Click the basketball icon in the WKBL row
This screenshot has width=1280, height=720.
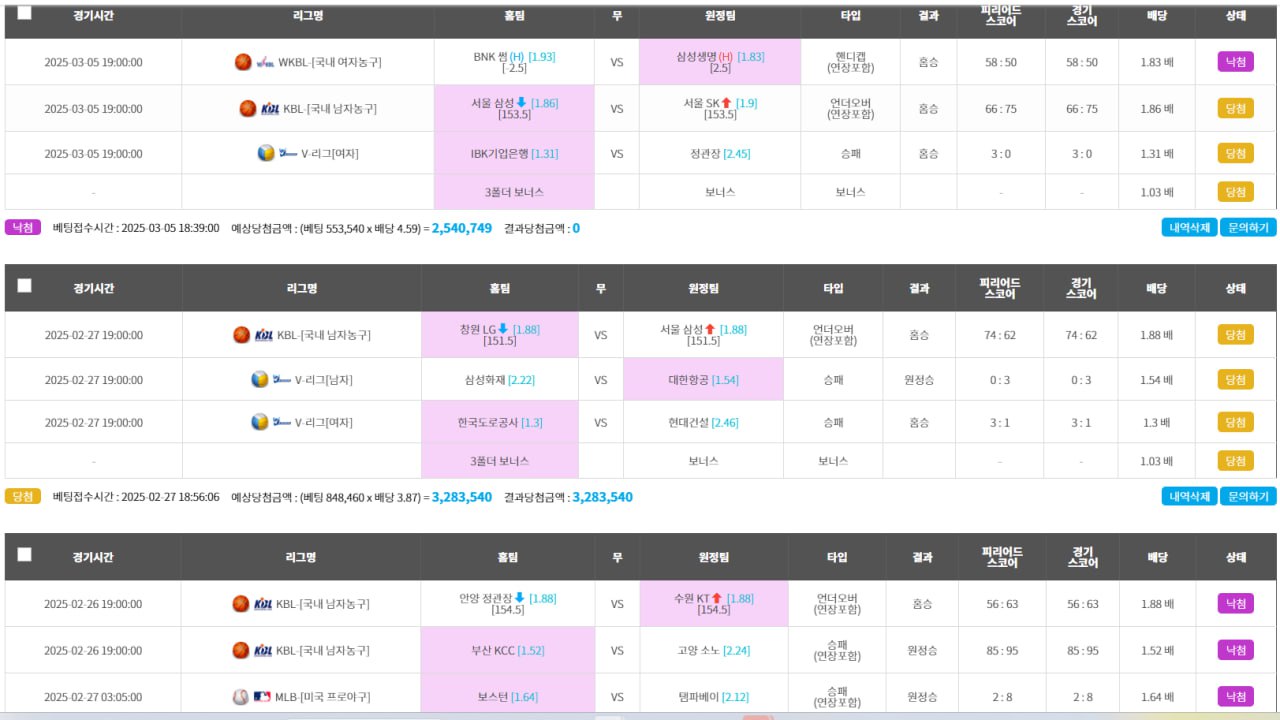tap(242, 62)
